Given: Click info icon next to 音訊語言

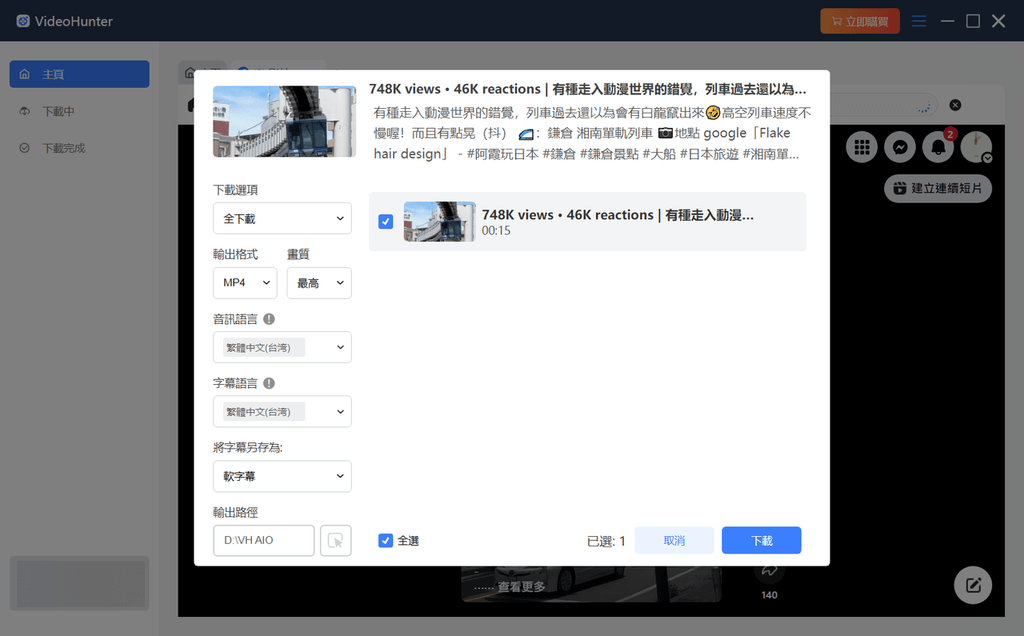Looking at the screenshot, I should (269, 319).
